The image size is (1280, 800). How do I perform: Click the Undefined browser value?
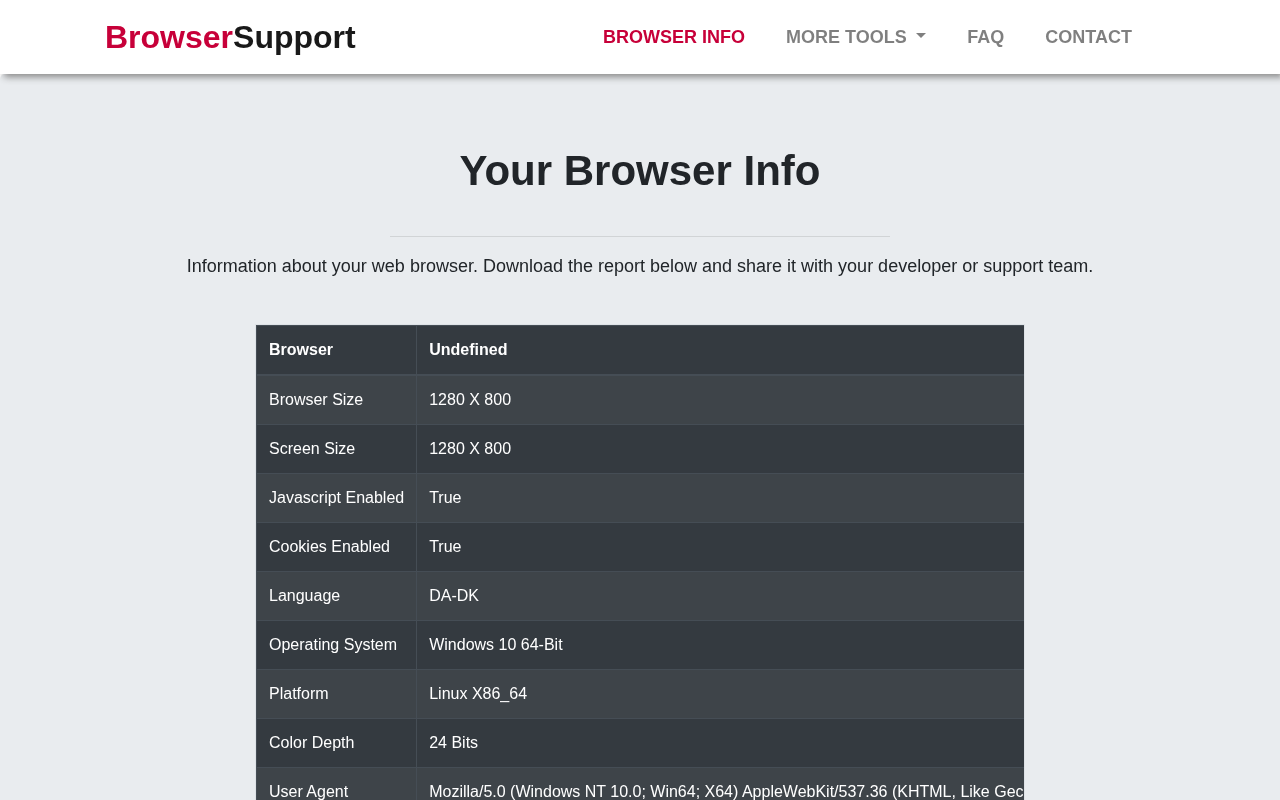click(x=468, y=350)
